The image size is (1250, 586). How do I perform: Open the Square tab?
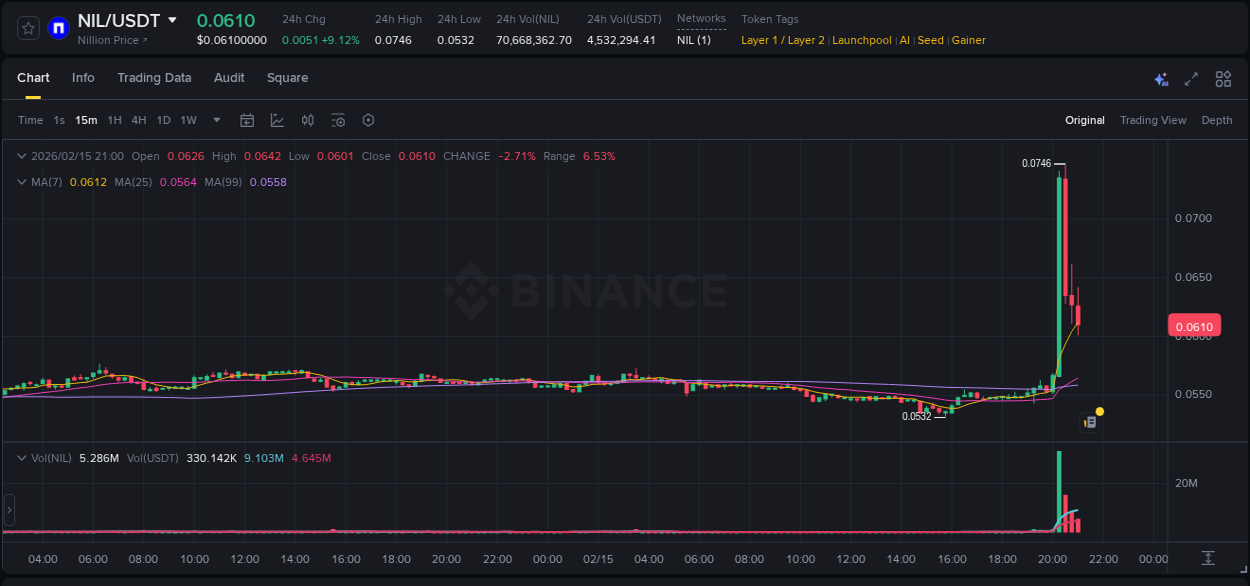click(x=287, y=78)
